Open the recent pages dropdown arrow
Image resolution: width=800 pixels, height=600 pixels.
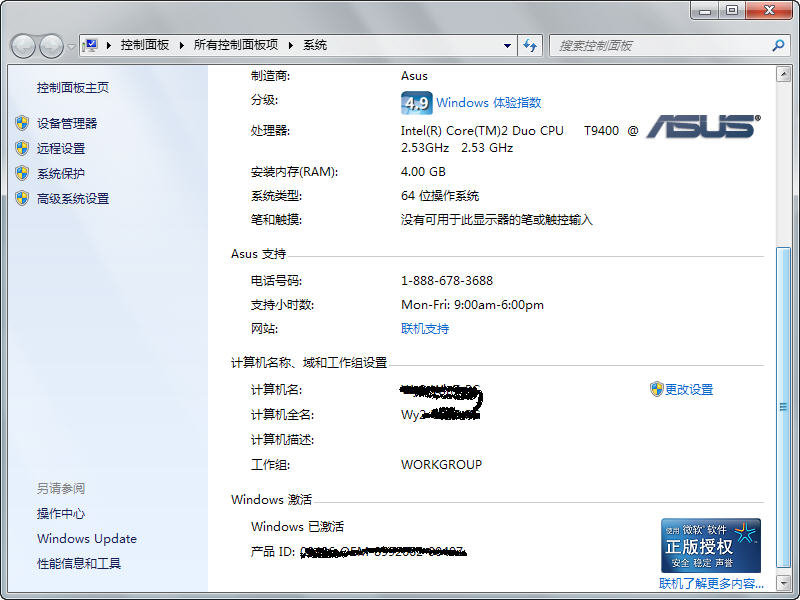pyautogui.click(x=71, y=46)
